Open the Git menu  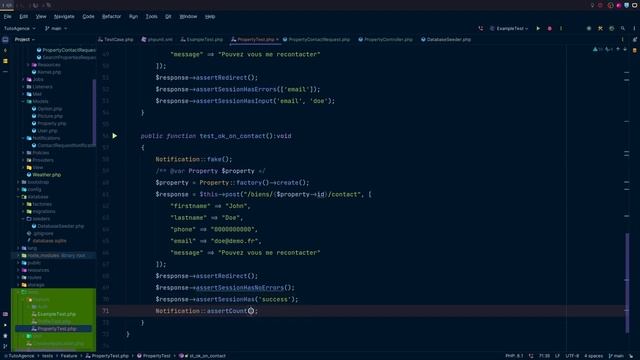tap(168, 17)
